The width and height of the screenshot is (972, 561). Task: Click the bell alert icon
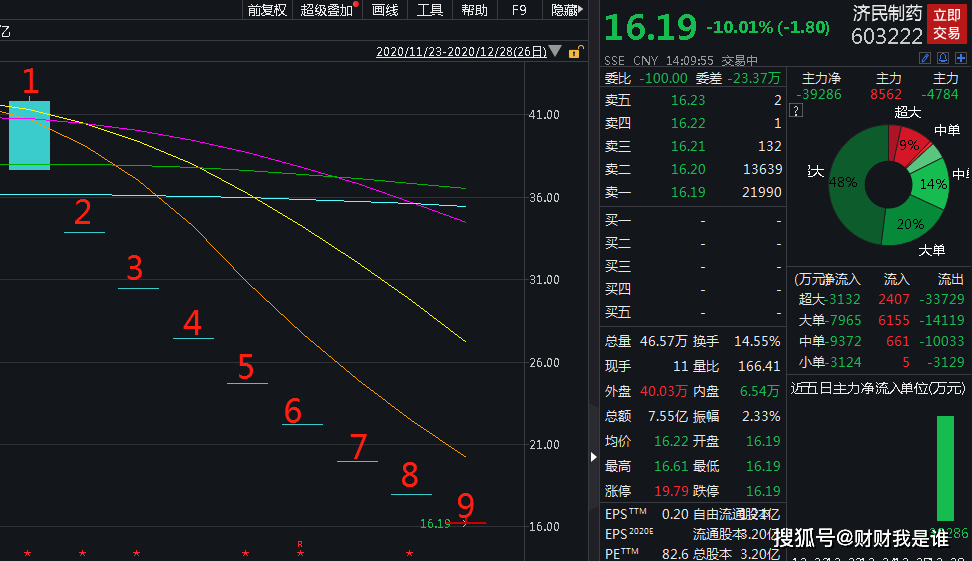(942, 59)
